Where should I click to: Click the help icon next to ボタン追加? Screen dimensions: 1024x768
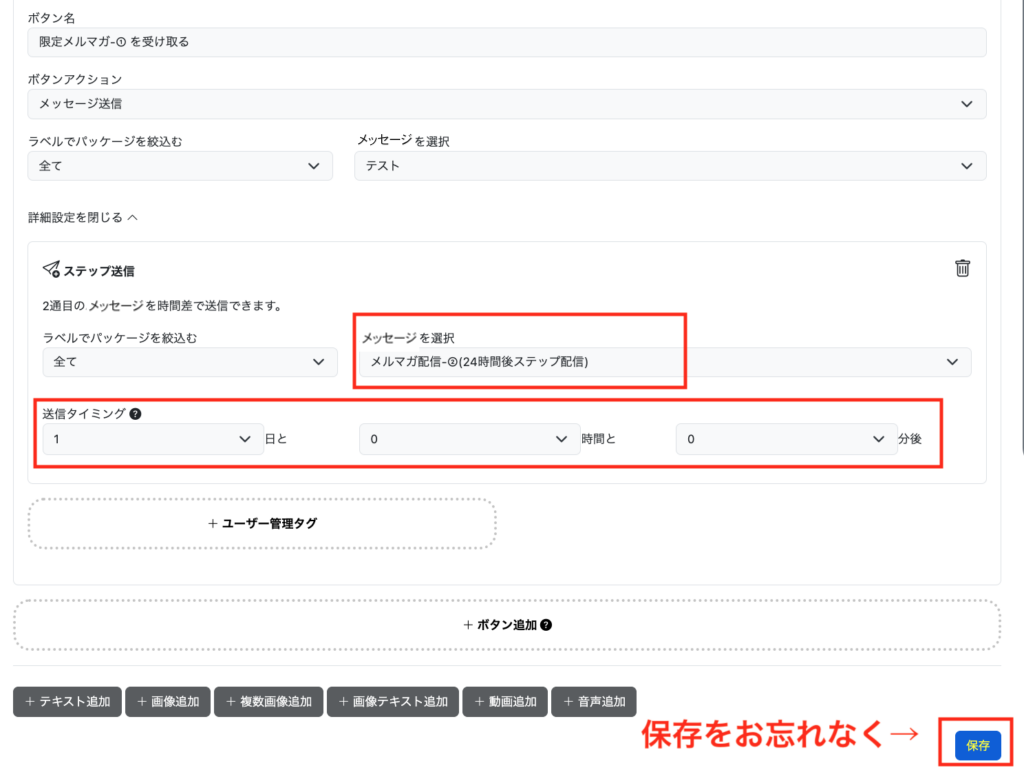(x=546, y=625)
